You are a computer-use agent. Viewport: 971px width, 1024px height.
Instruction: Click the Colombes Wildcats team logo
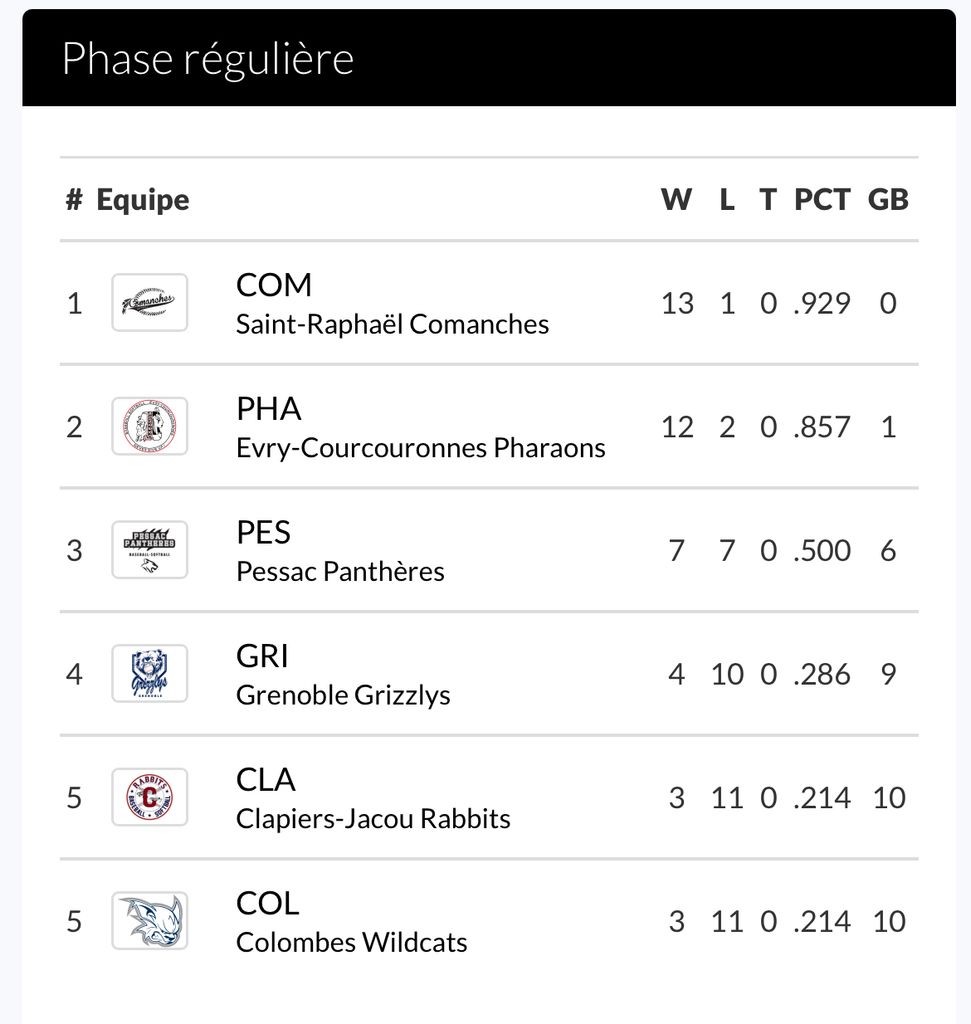click(149, 921)
